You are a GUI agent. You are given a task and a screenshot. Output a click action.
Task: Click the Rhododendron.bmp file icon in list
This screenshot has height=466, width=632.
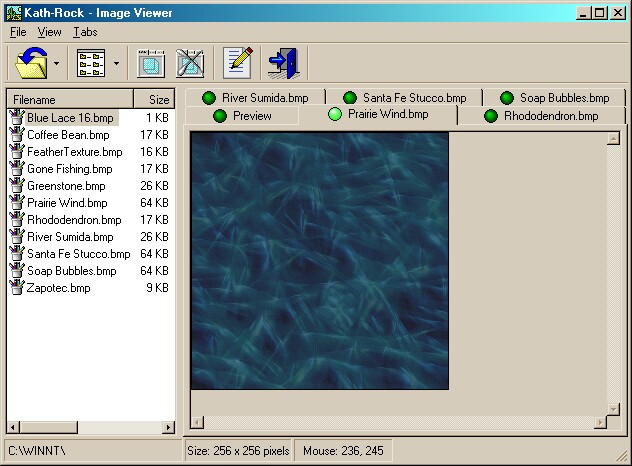pyautogui.click(x=17, y=220)
